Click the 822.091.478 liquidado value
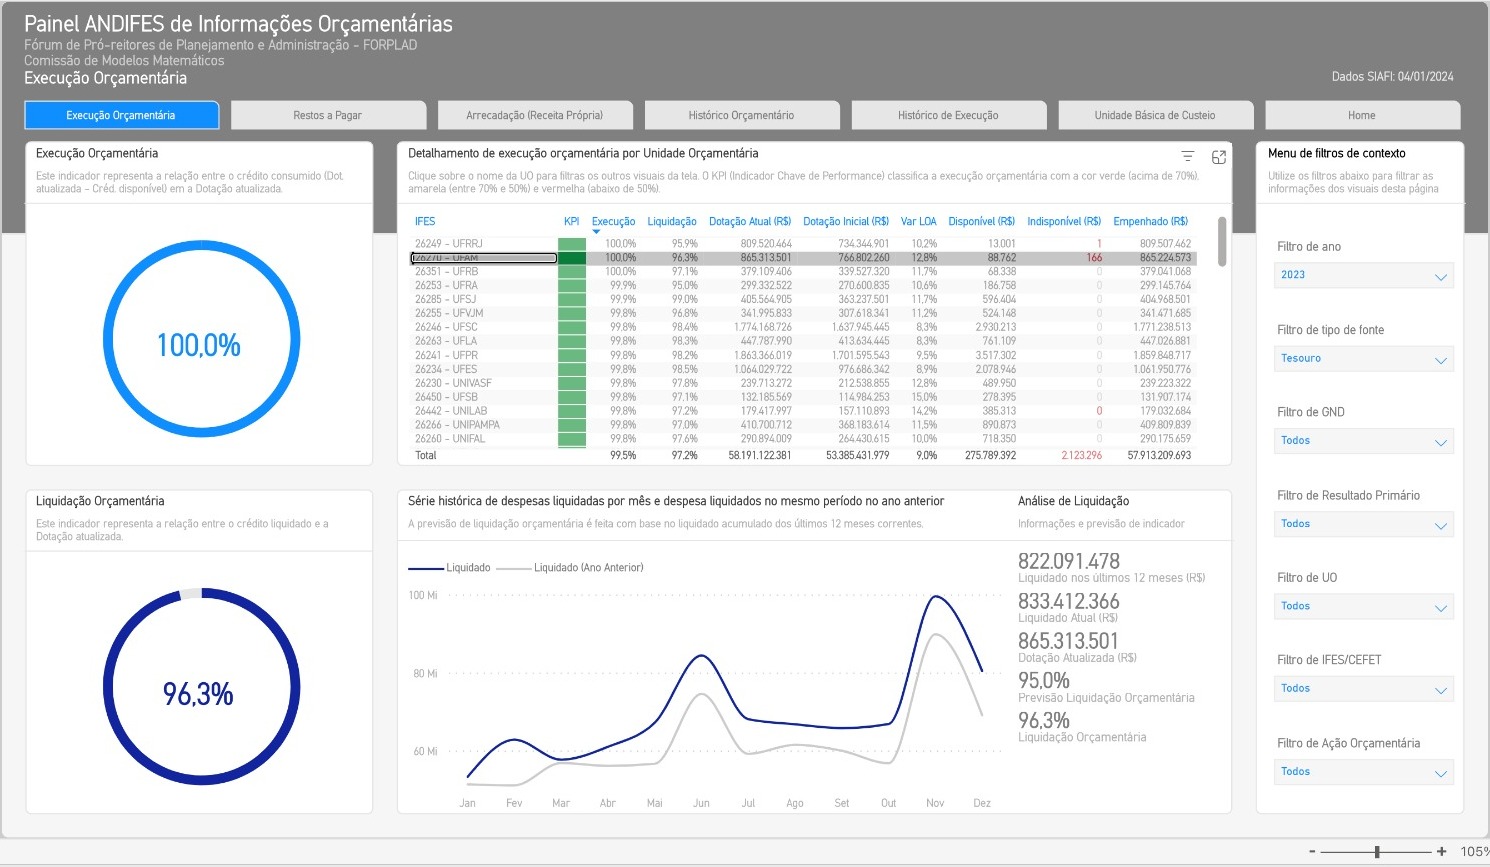 [x=1069, y=561]
